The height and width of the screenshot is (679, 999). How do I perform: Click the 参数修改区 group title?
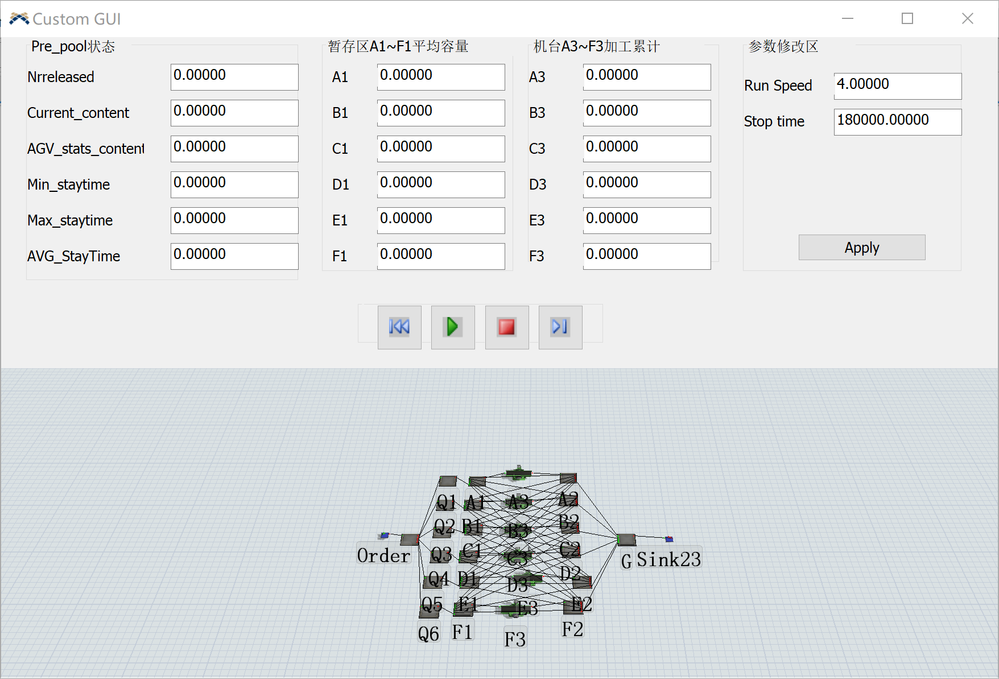[x=783, y=46]
